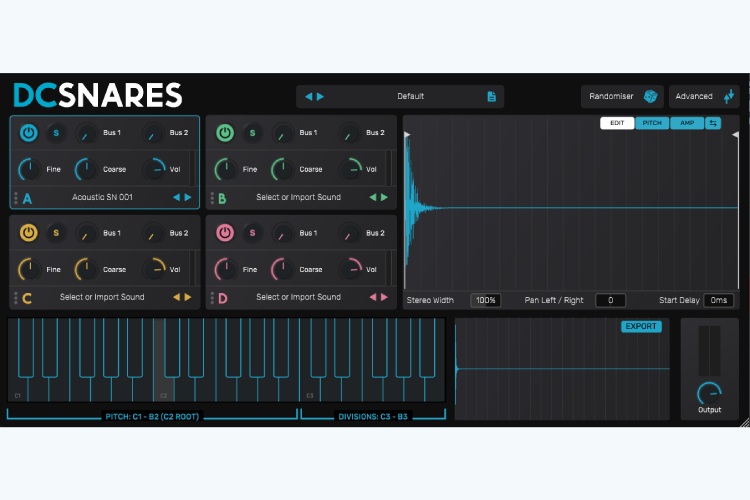
Task: Toggle layer A power button
Action: click(x=29, y=133)
